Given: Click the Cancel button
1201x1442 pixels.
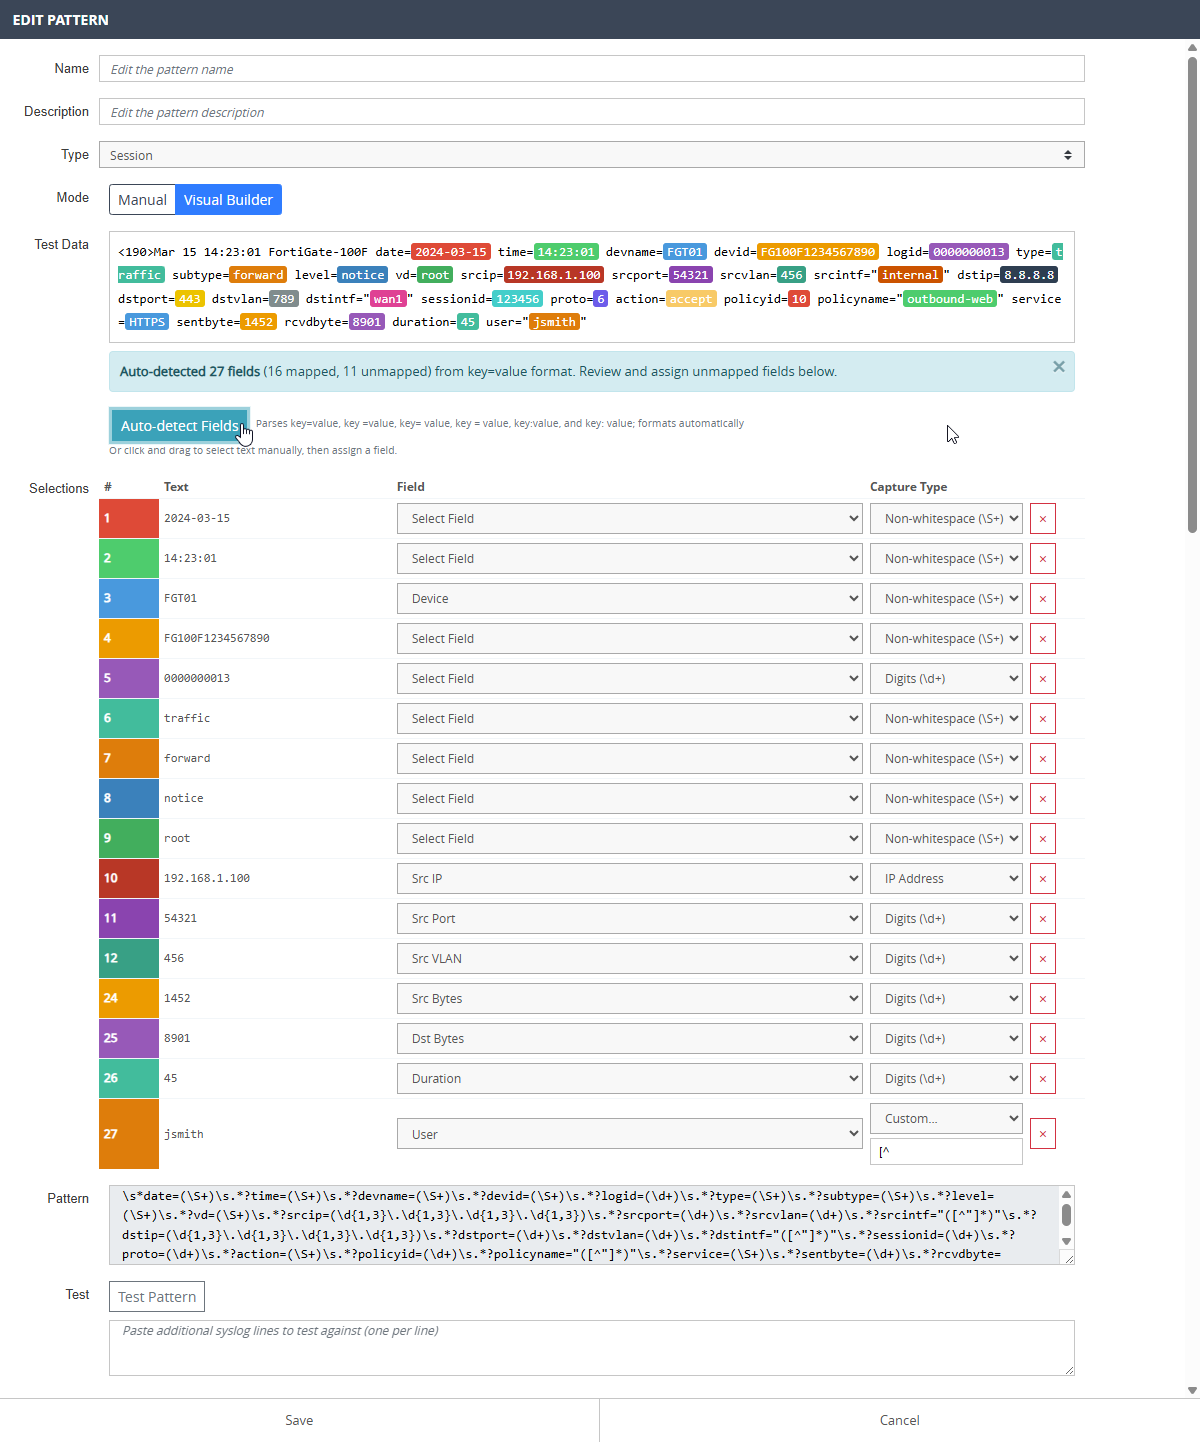Looking at the screenshot, I should coord(900,1420).
